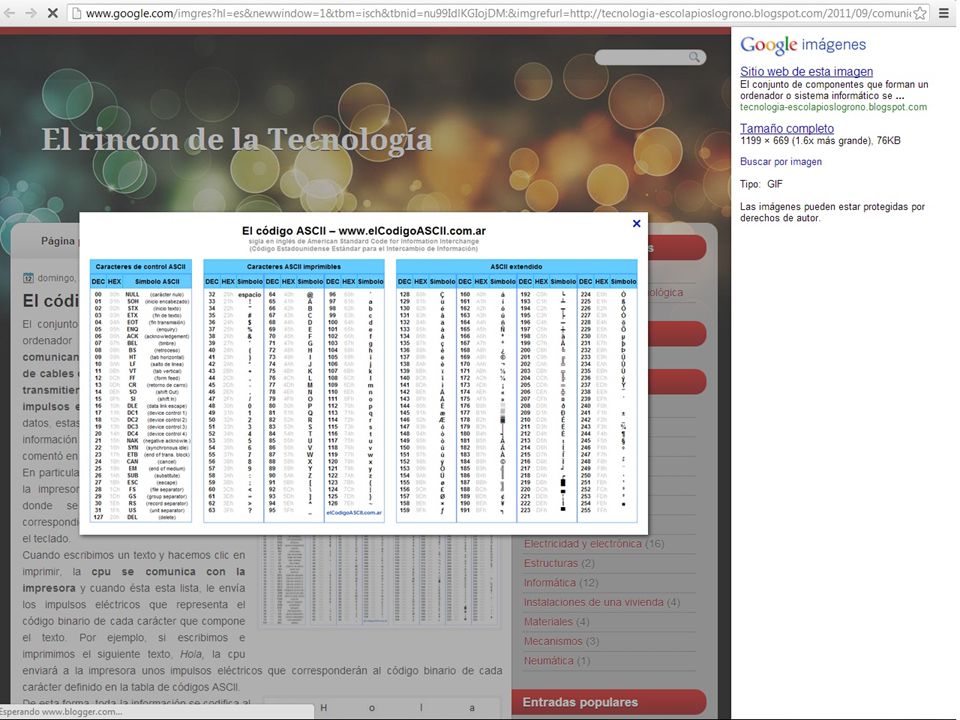This screenshot has width=960, height=720.
Task: Click the blog search magnifier icon
Action: (694, 57)
